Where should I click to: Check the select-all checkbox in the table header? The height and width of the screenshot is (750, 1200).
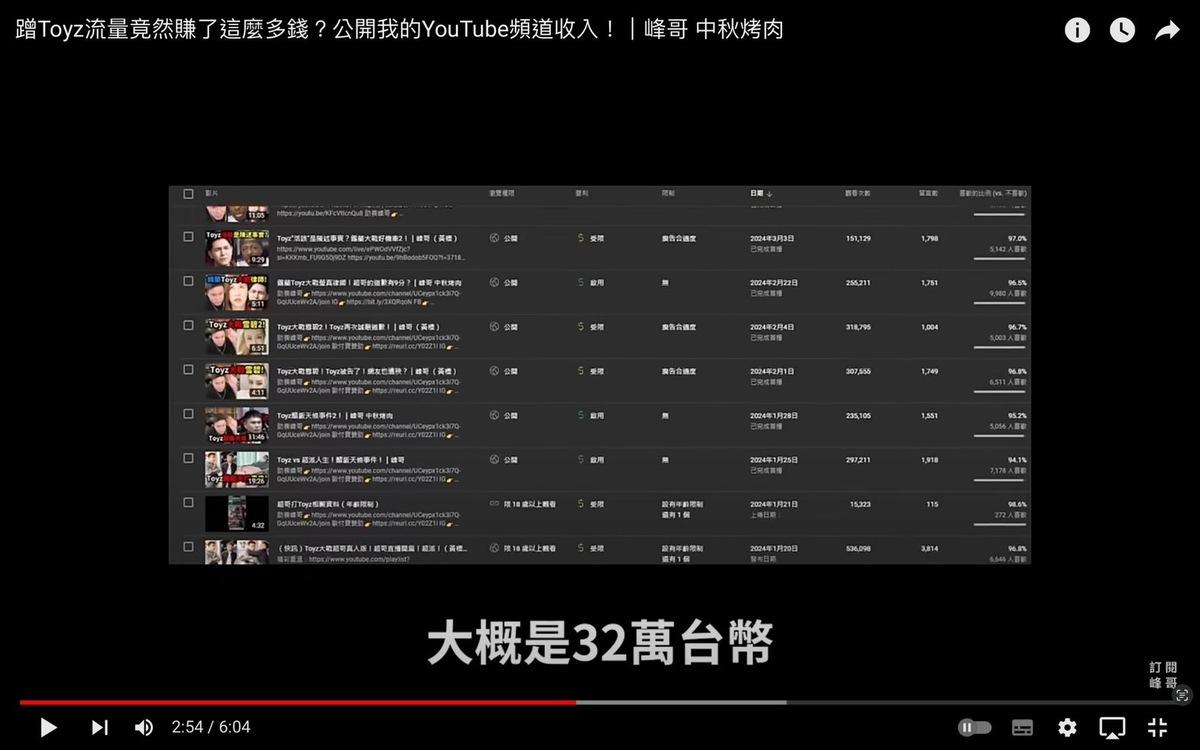click(188, 194)
